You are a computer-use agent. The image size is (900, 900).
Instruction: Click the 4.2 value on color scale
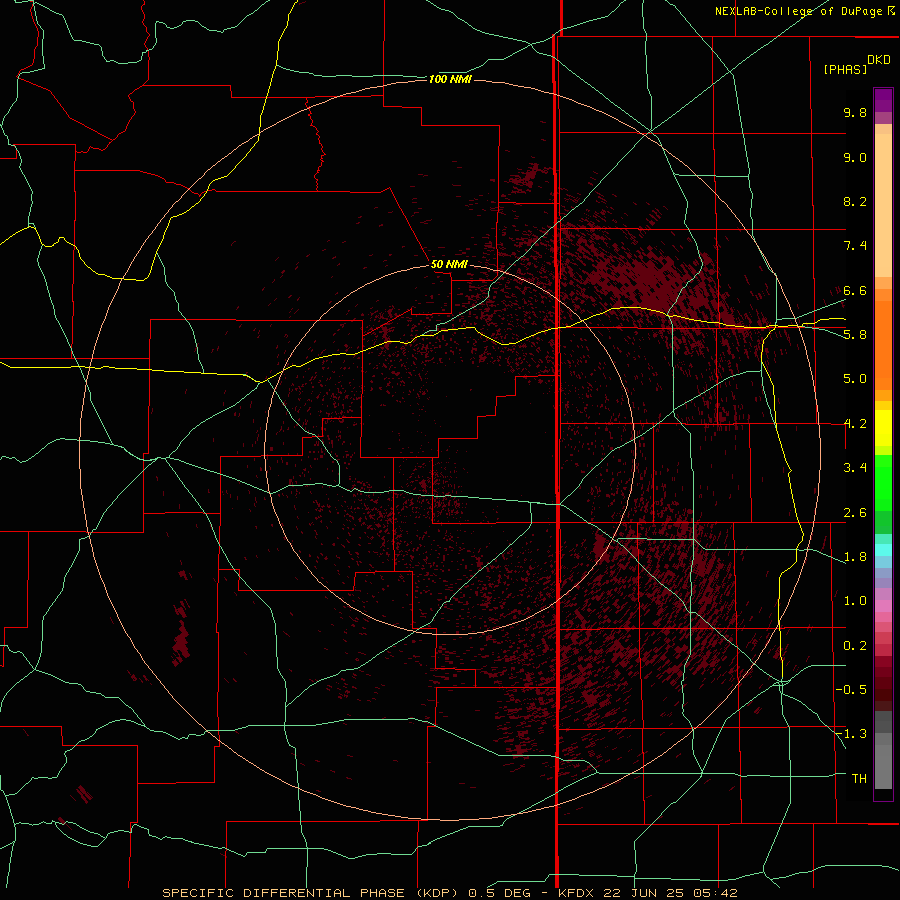click(855, 424)
